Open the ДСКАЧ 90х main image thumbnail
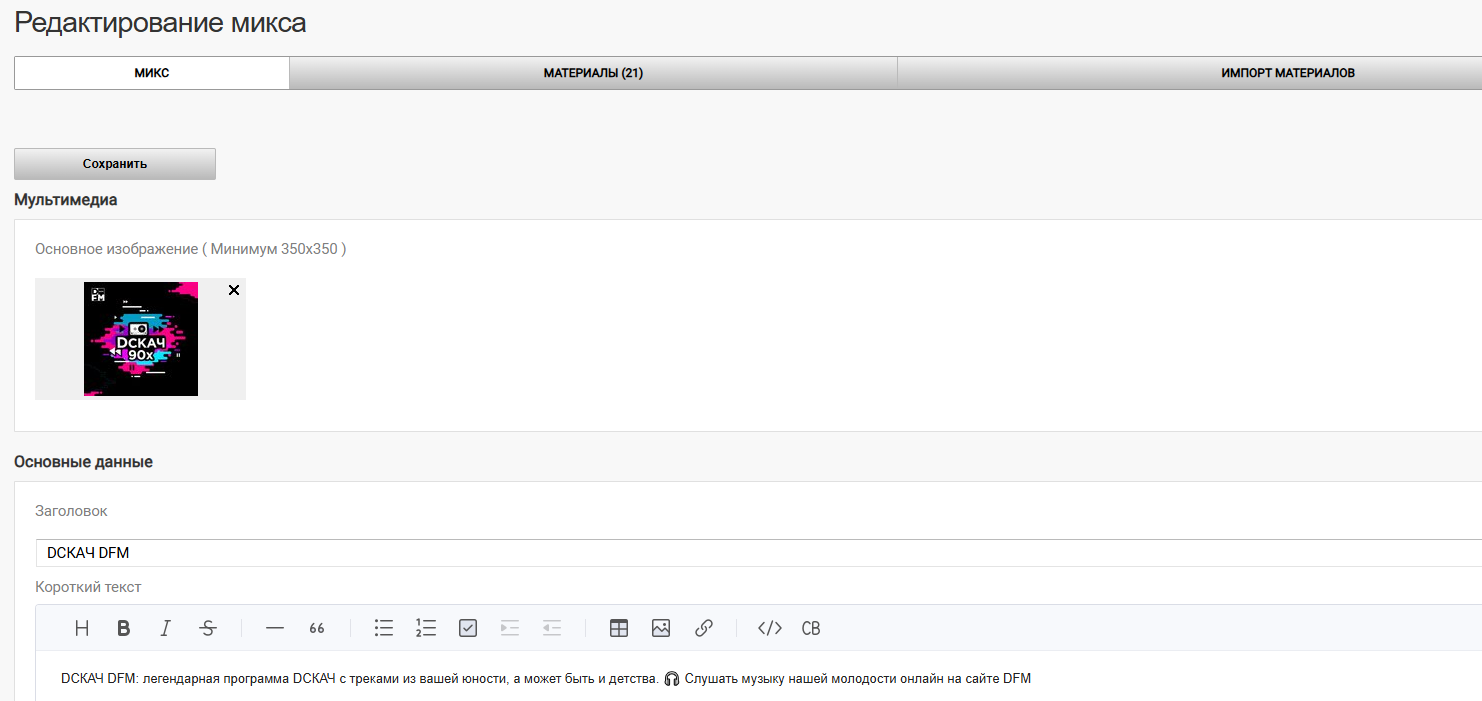Screen dimensions: 1482x701 click(141, 339)
